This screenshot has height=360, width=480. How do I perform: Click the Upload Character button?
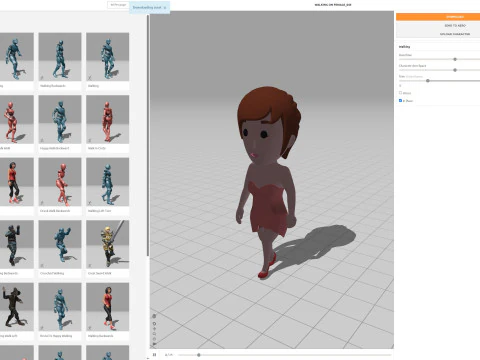(x=438, y=34)
